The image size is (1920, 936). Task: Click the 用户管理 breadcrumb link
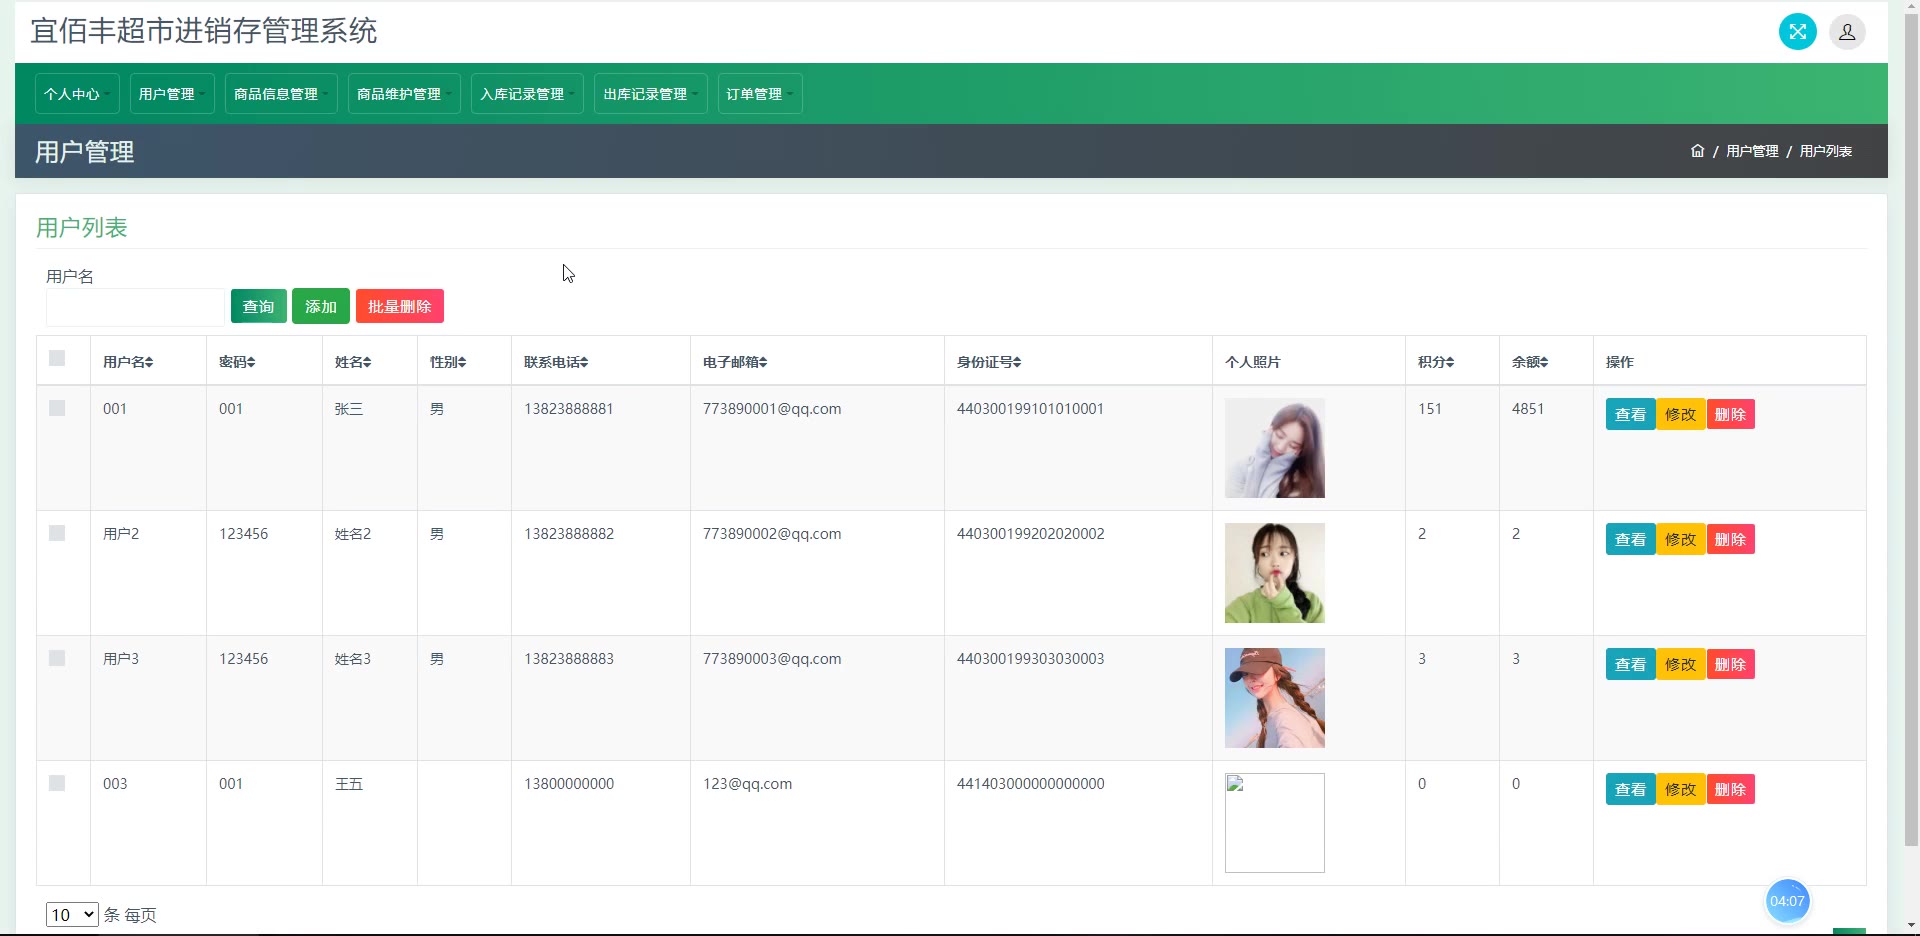(1752, 151)
